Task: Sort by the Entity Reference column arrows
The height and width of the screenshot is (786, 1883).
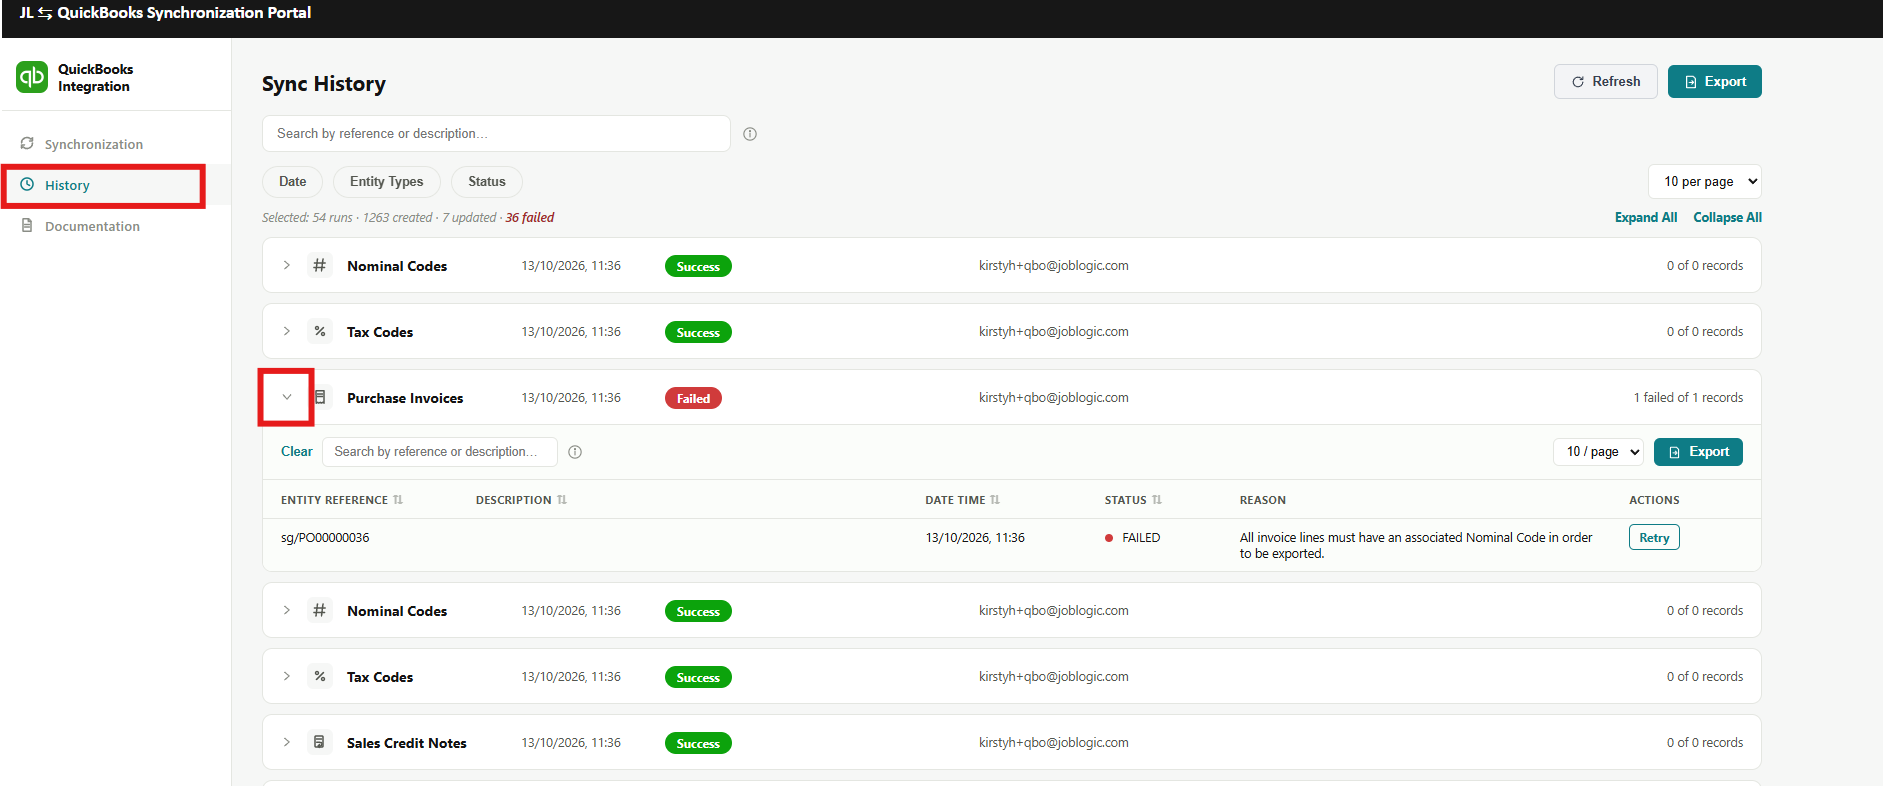Action: (398, 500)
